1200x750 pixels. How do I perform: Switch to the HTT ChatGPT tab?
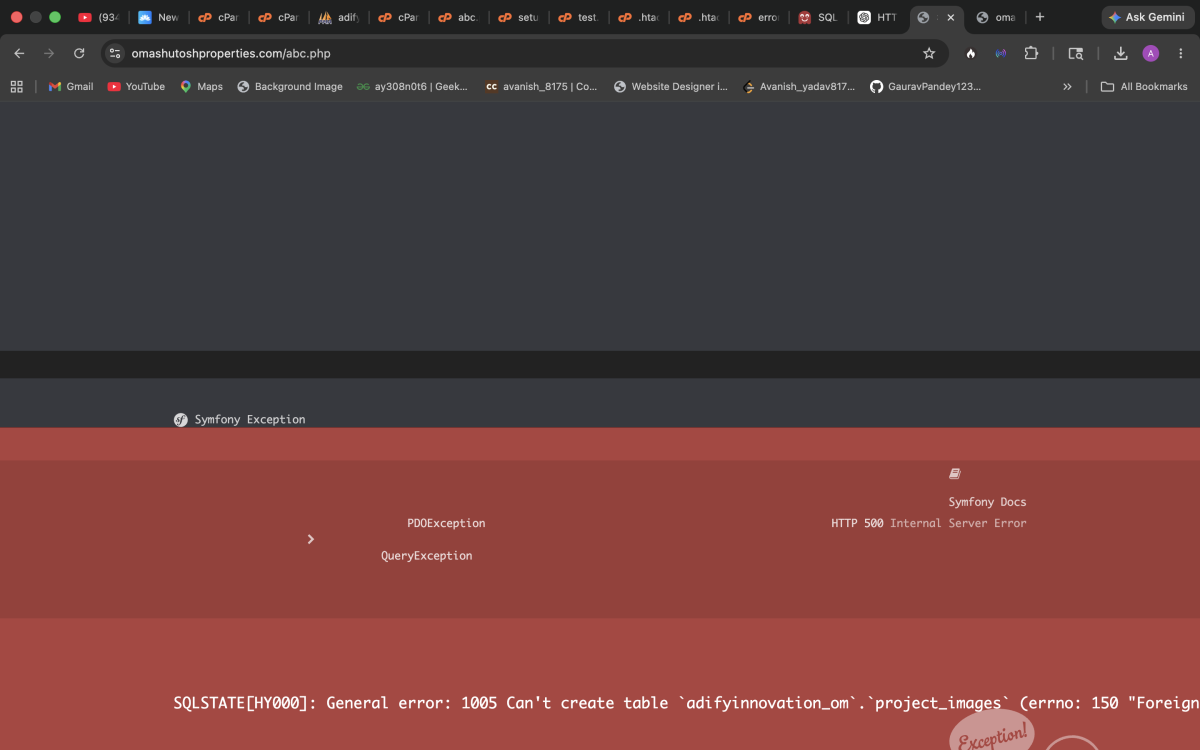pos(878,17)
